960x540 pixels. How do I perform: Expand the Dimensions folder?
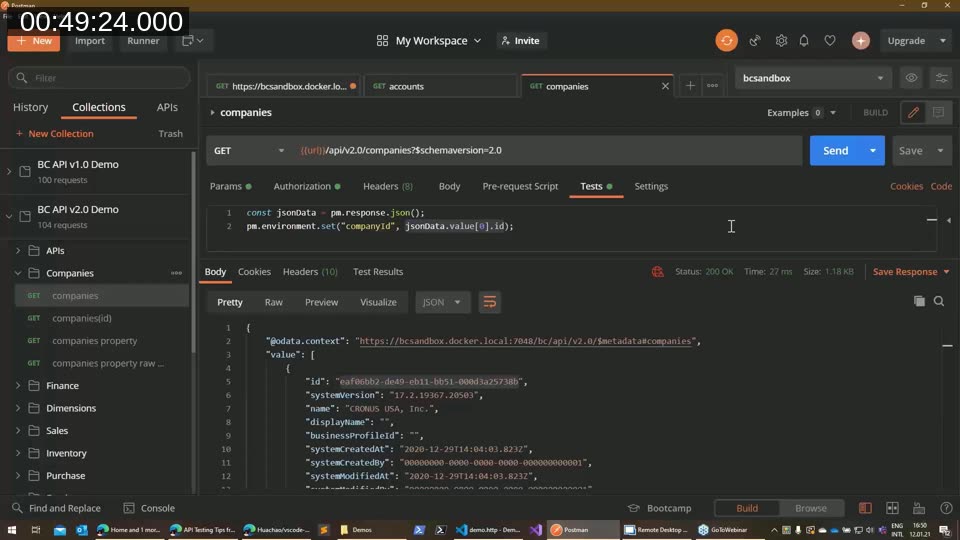tap(18, 408)
